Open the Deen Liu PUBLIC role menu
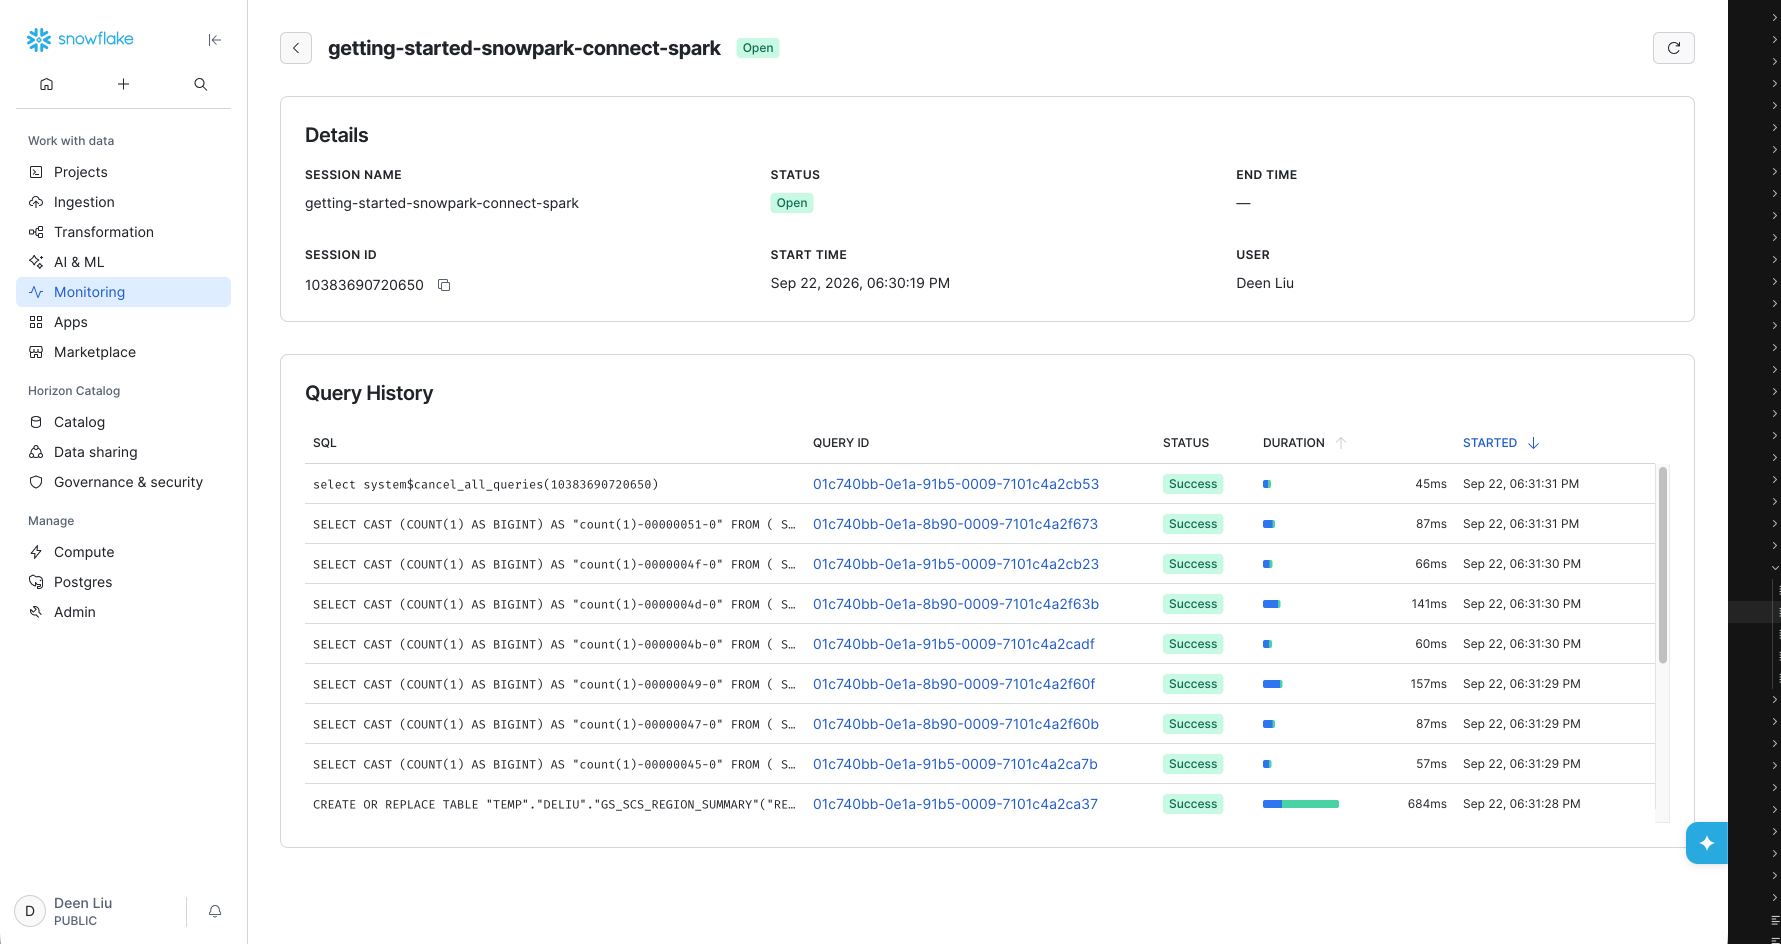This screenshot has height=944, width=1781. point(83,911)
